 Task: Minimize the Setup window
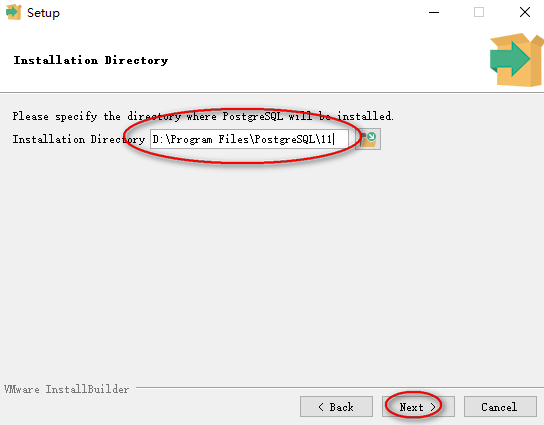[434, 12]
